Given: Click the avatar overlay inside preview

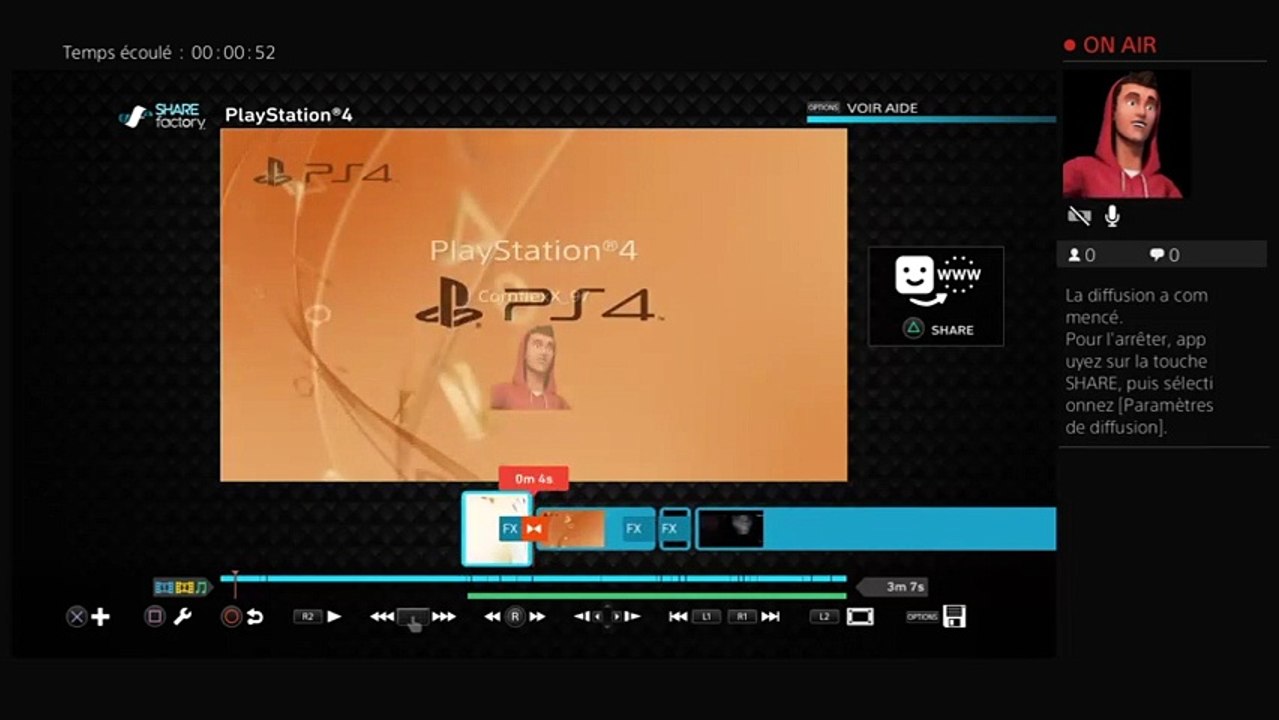Looking at the screenshot, I should coord(529,367).
